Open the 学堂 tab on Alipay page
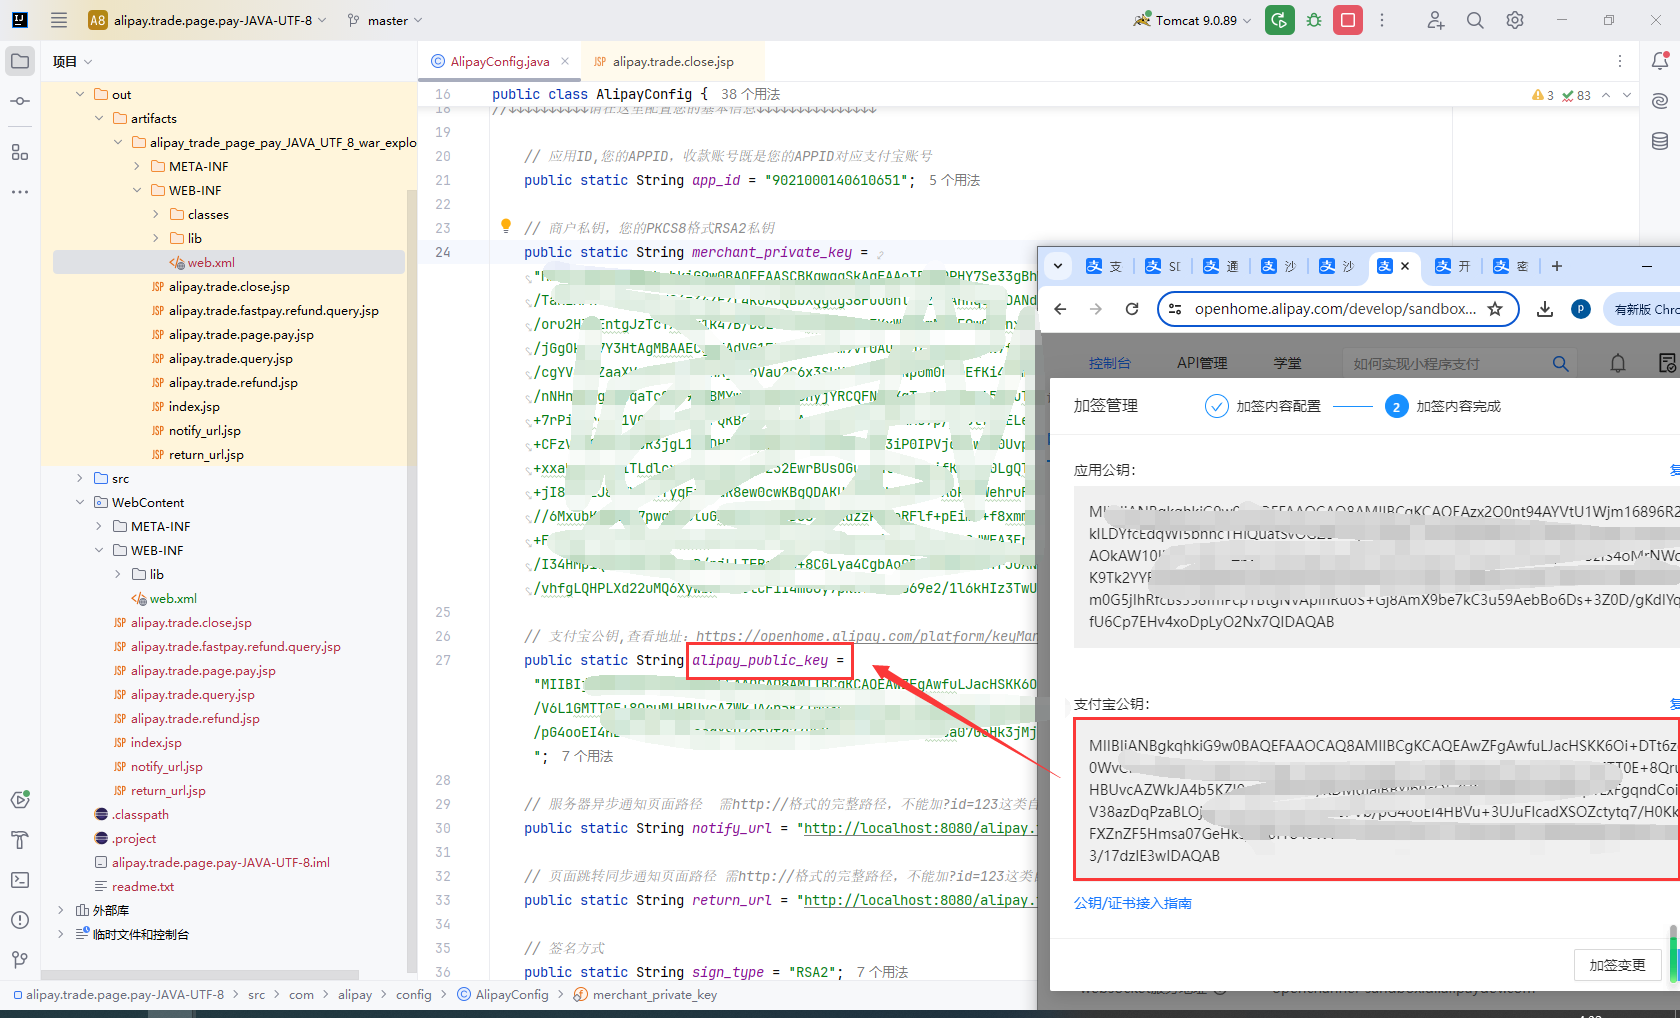This screenshot has height=1018, width=1680. tap(1287, 363)
